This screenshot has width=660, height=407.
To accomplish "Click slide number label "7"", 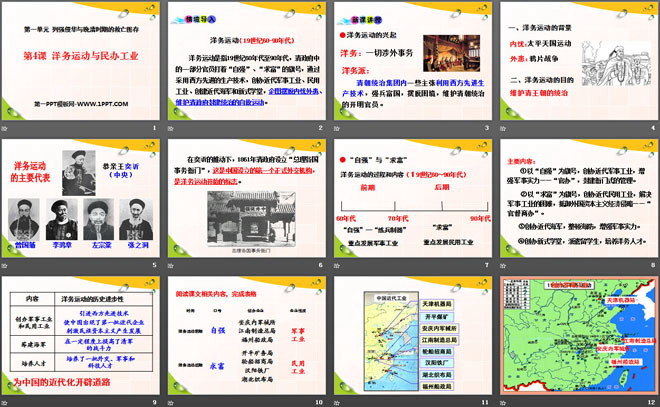I will point(487,265).
